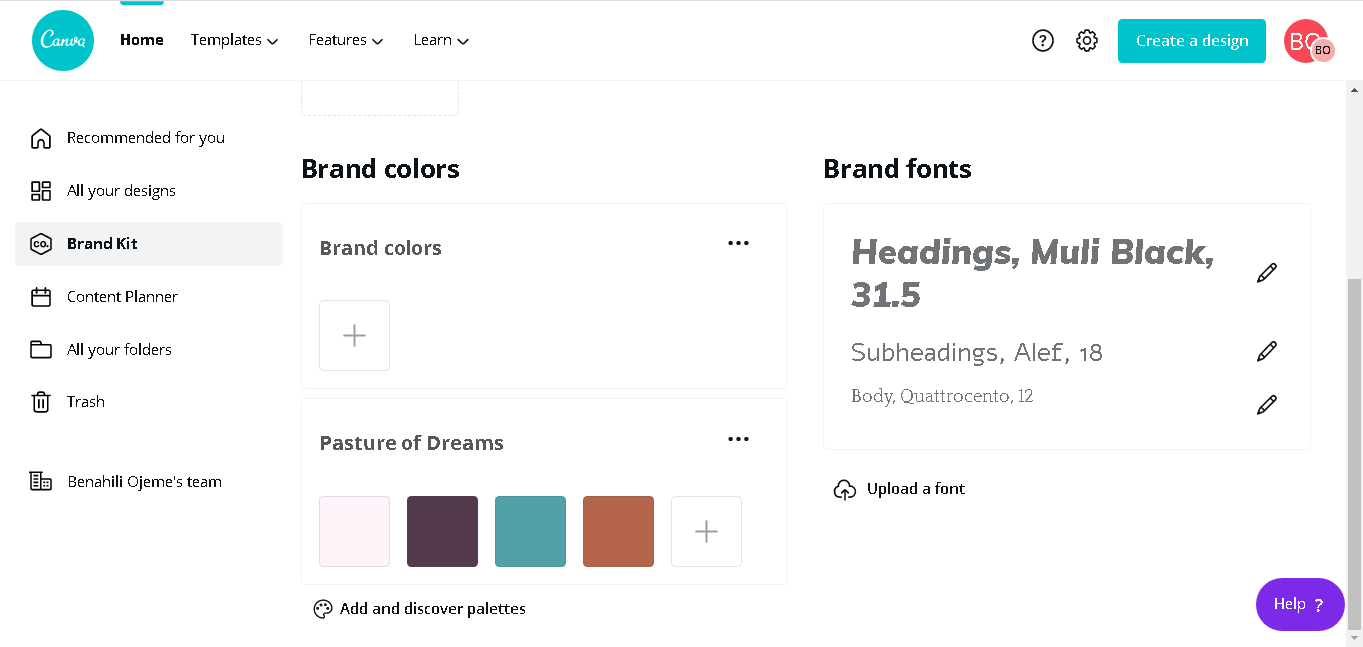
Task: Open the help question mark icon
Action: 1043,41
